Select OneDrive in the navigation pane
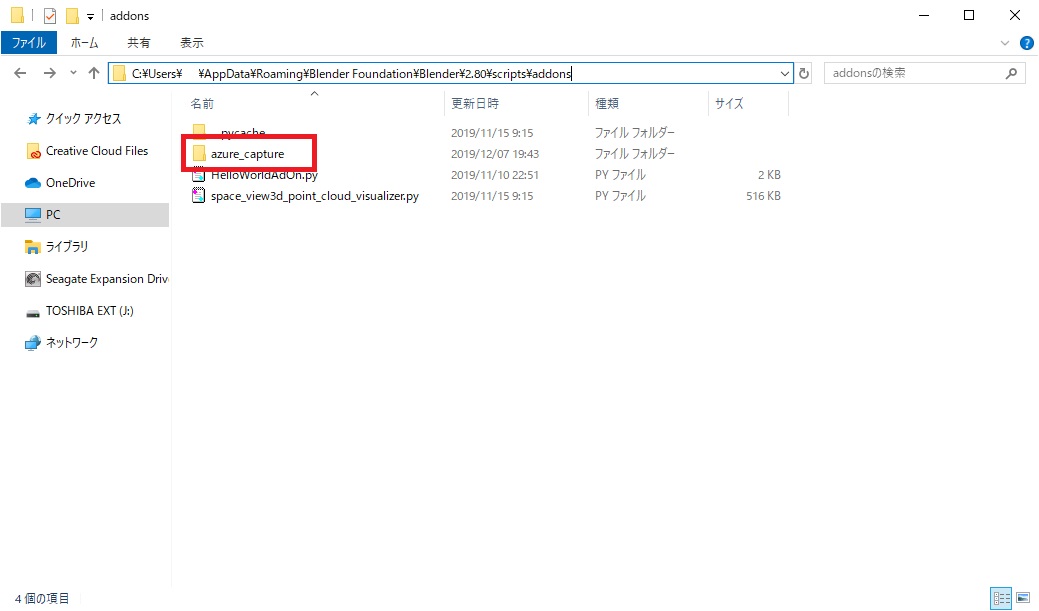 [x=70, y=183]
